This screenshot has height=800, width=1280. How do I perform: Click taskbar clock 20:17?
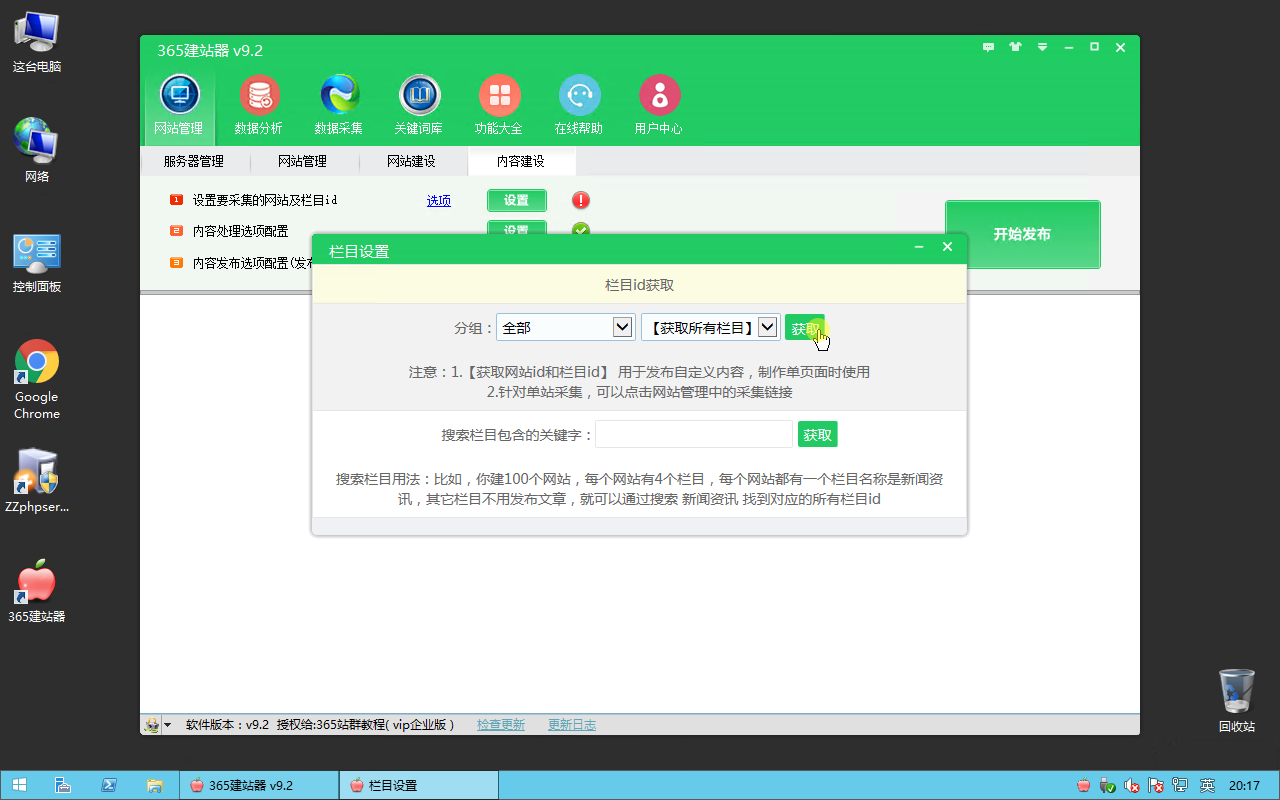[1244, 785]
